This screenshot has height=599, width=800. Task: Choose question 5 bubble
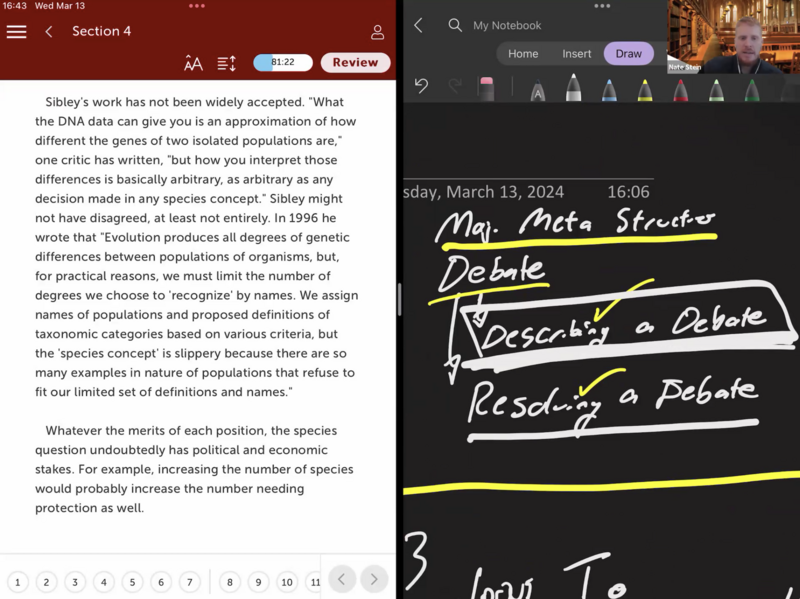pyautogui.click(x=132, y=582)
